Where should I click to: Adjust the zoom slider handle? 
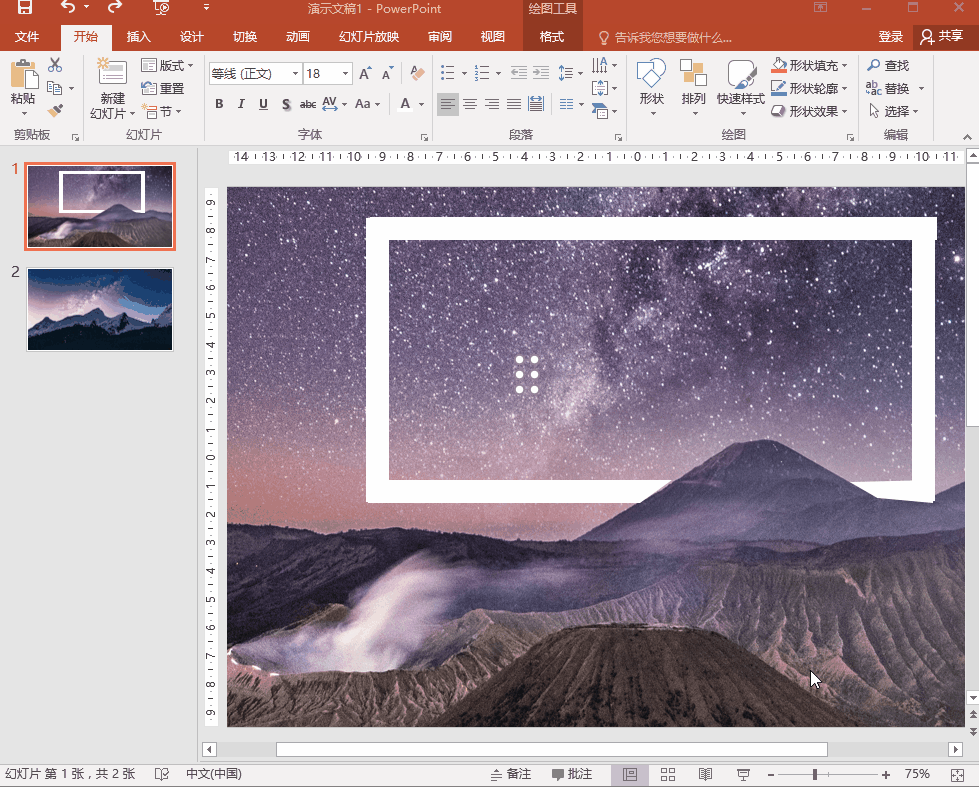point(815,775)
